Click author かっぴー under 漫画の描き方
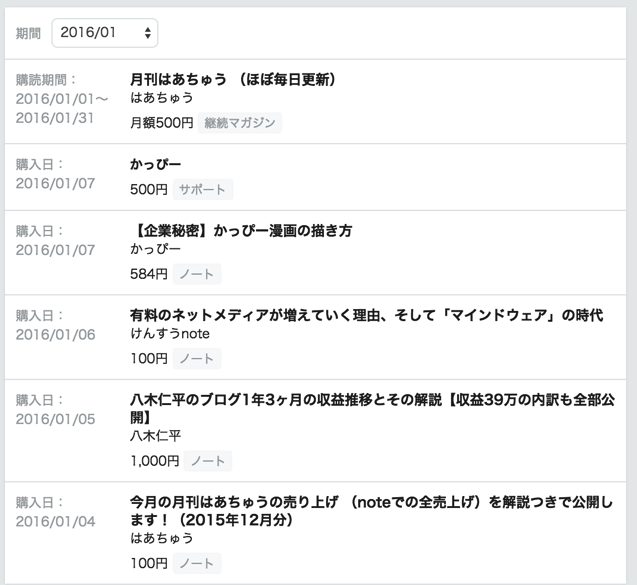 pos(155,249)
